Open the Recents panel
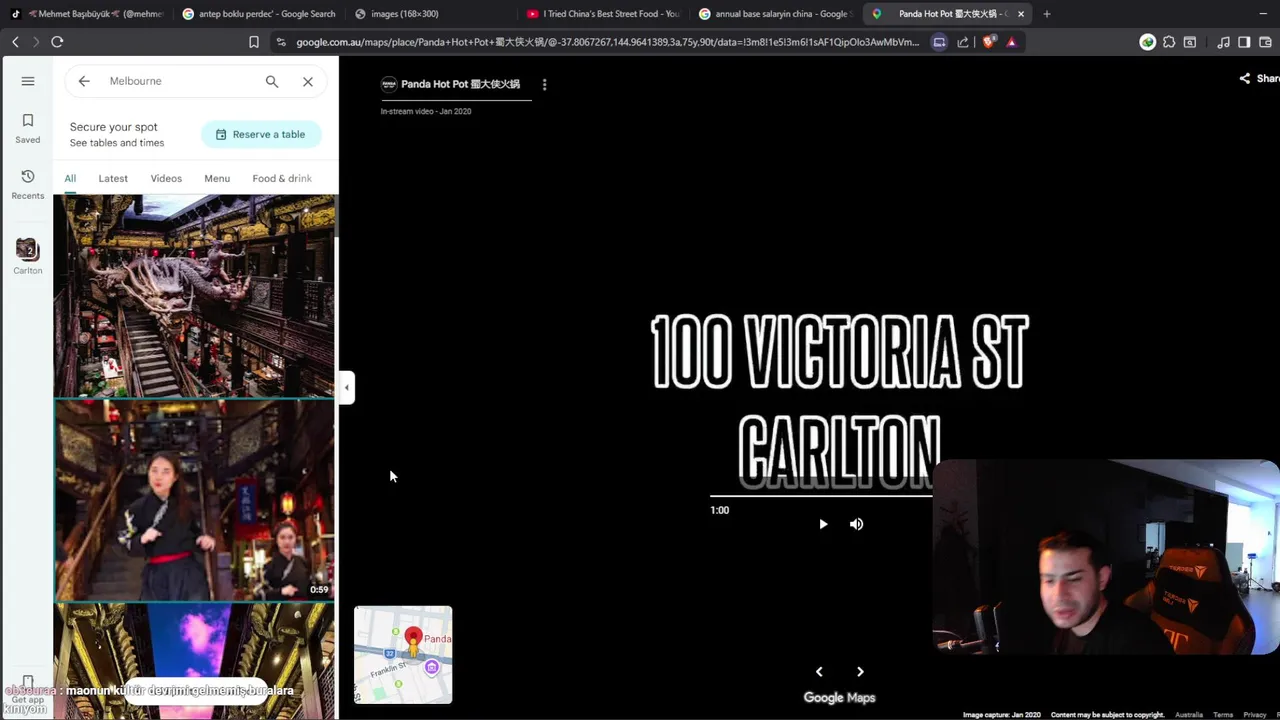 point(28,185)
